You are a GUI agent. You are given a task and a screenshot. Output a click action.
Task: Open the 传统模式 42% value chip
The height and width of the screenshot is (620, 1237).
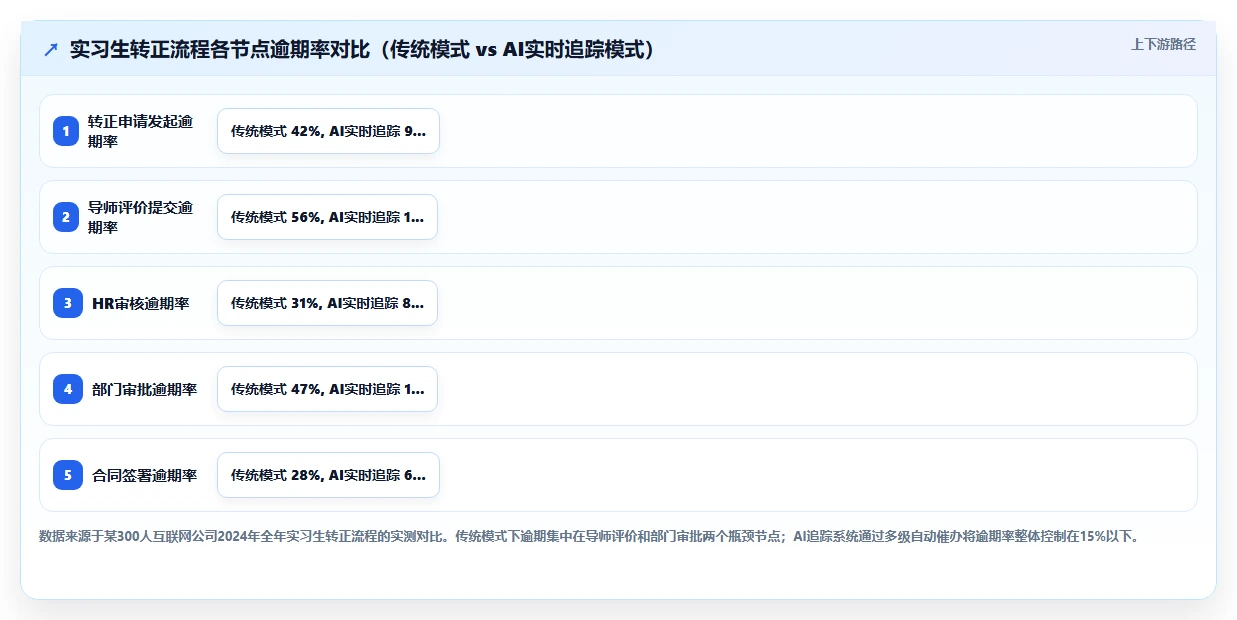click(328, 131)
